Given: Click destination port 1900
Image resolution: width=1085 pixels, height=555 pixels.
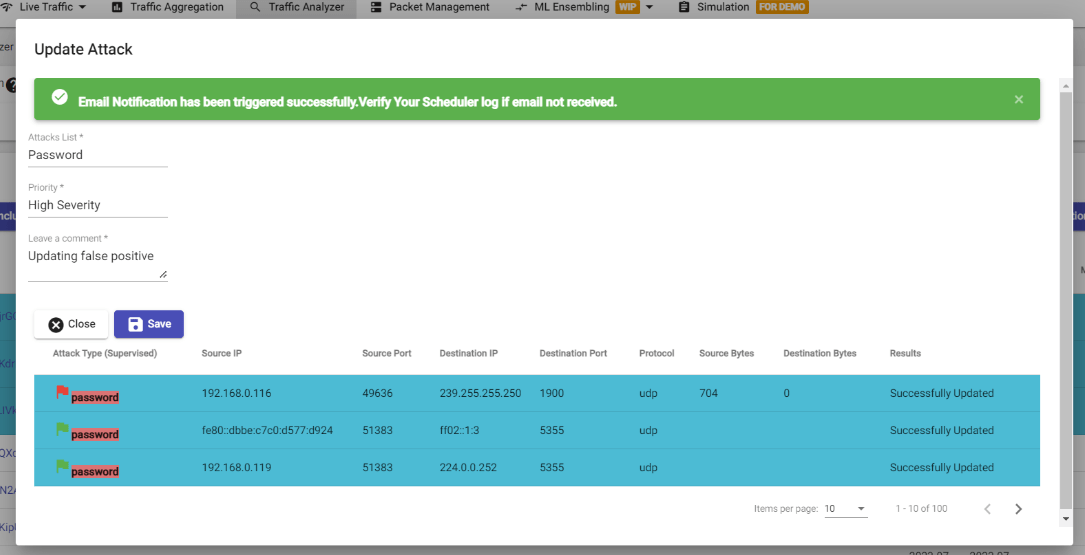Looking at the screenshot, I should 551,393.
